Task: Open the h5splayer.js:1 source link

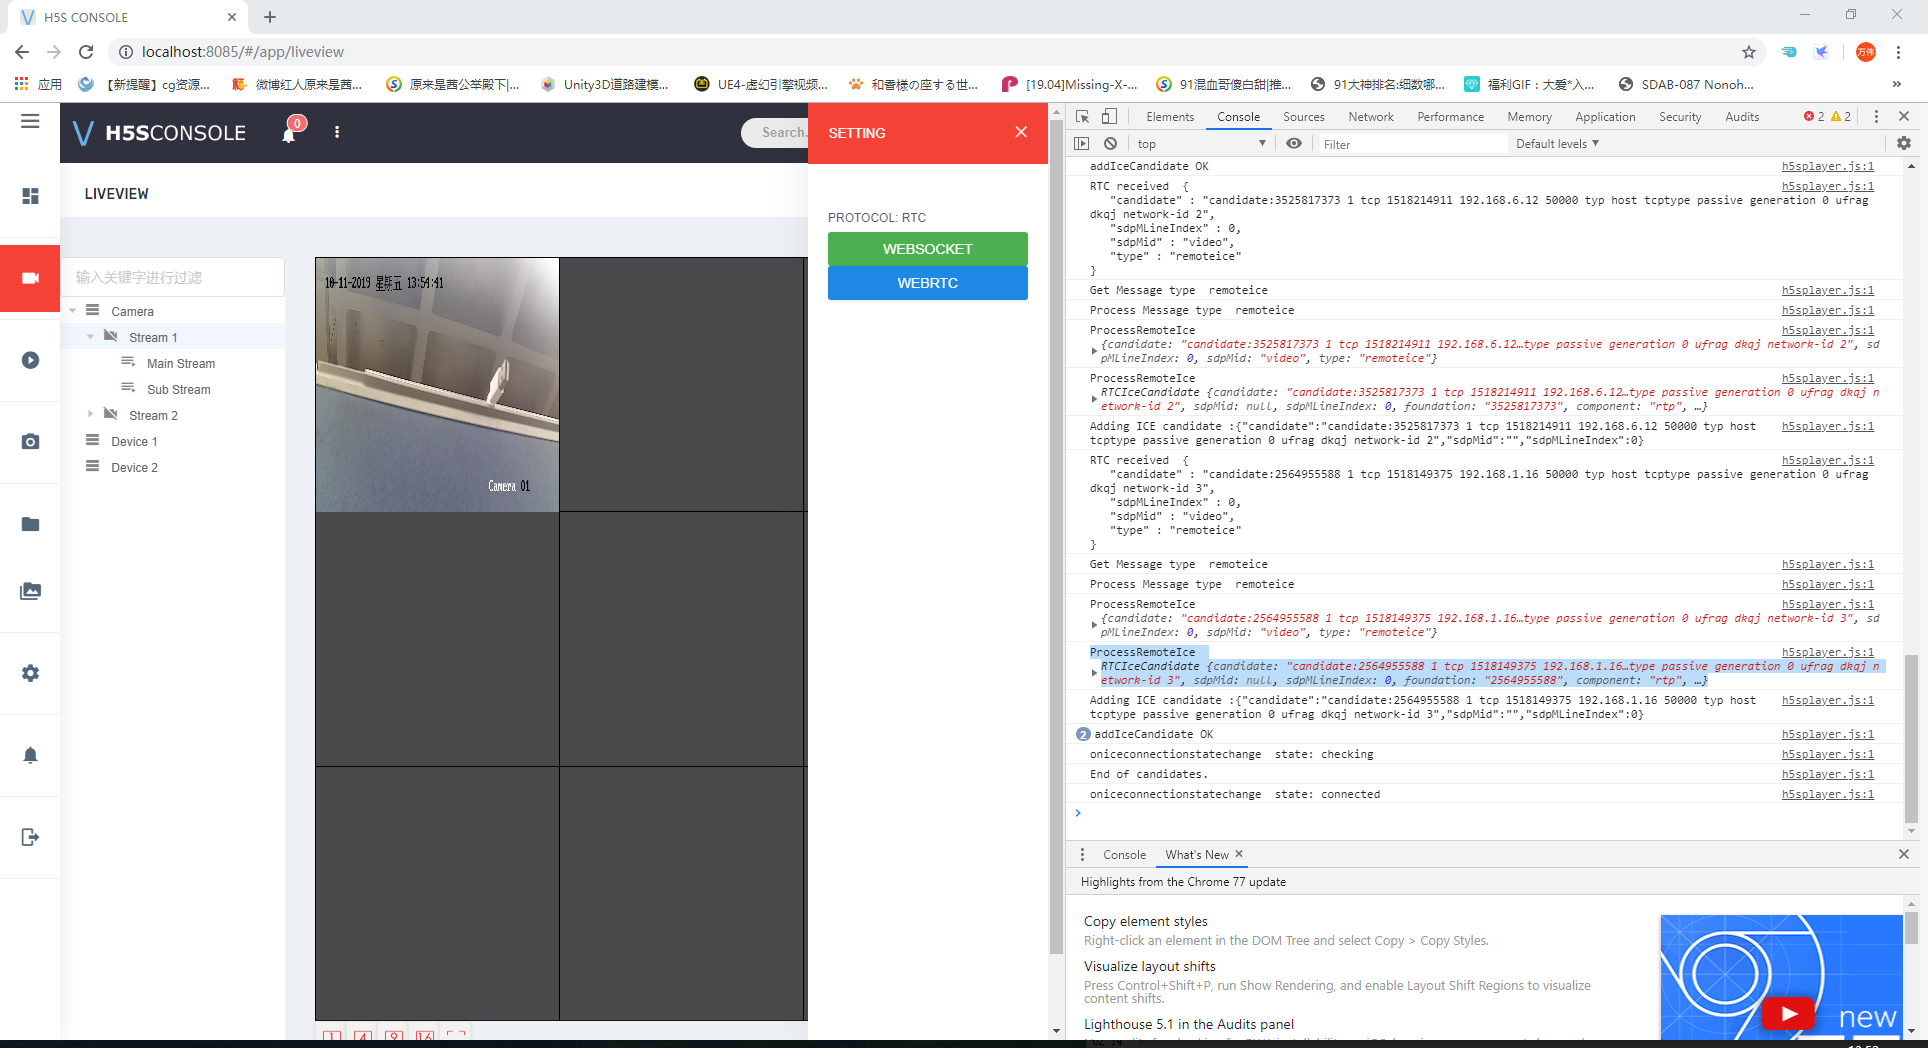Action: coord(1828,166)
